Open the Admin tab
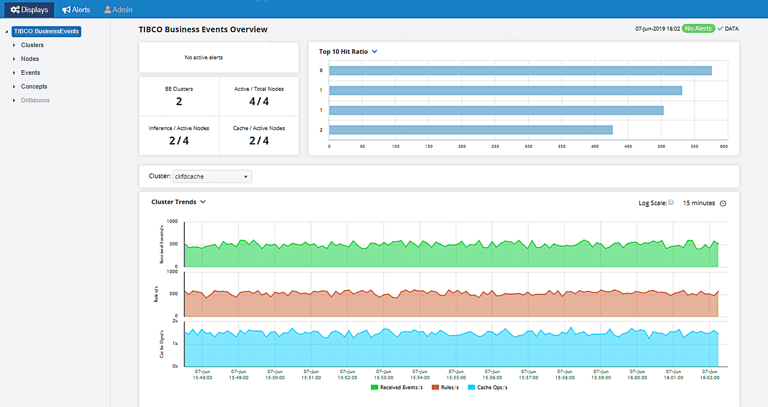 click(x=118, y=9)
